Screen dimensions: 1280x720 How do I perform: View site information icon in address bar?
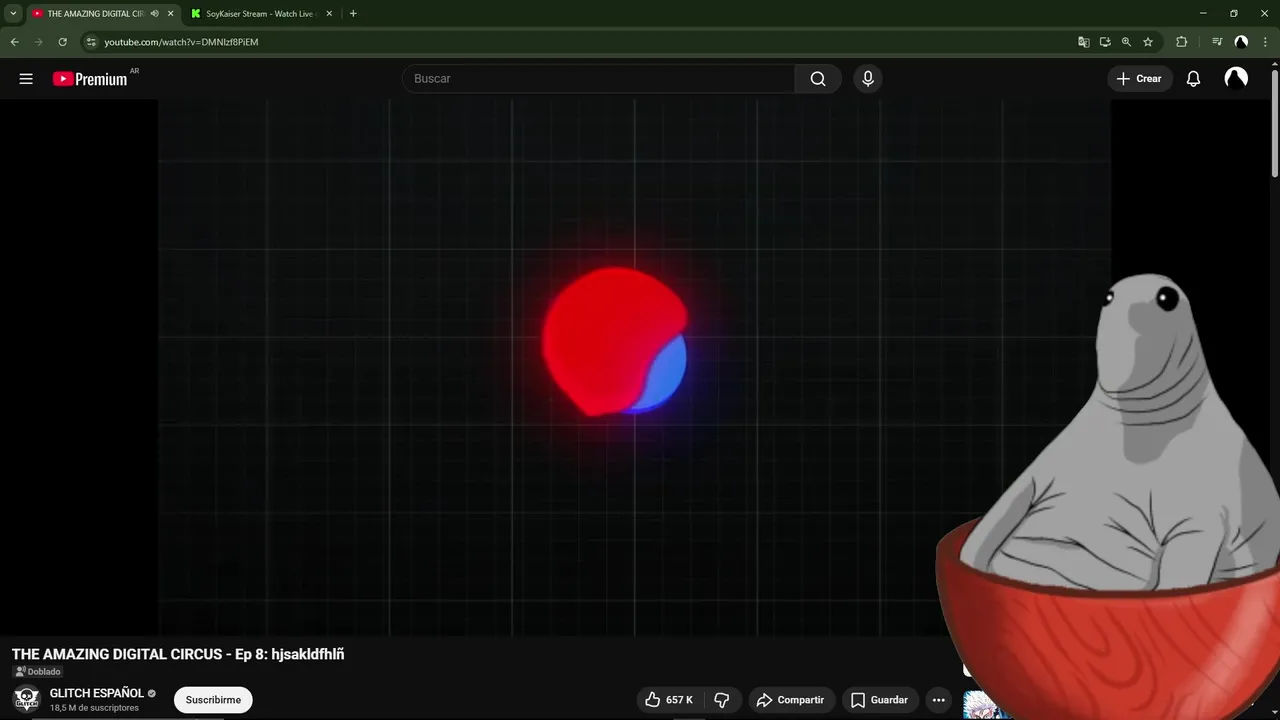(x=90, y=42)
